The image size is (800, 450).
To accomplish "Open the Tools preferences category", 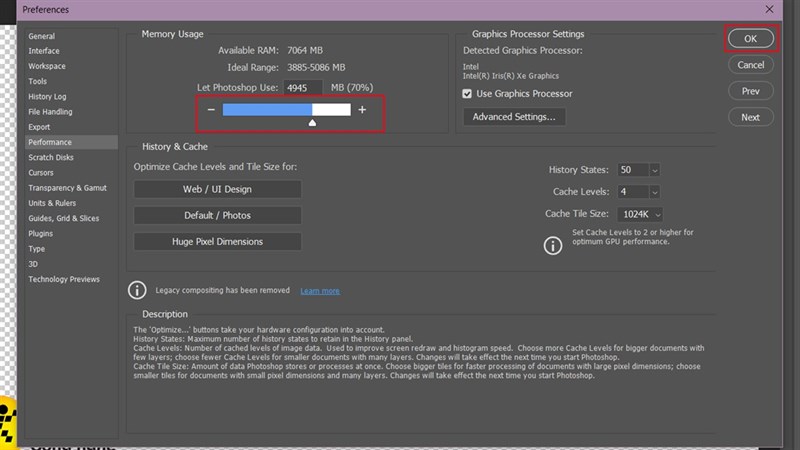I will [71, 81].
